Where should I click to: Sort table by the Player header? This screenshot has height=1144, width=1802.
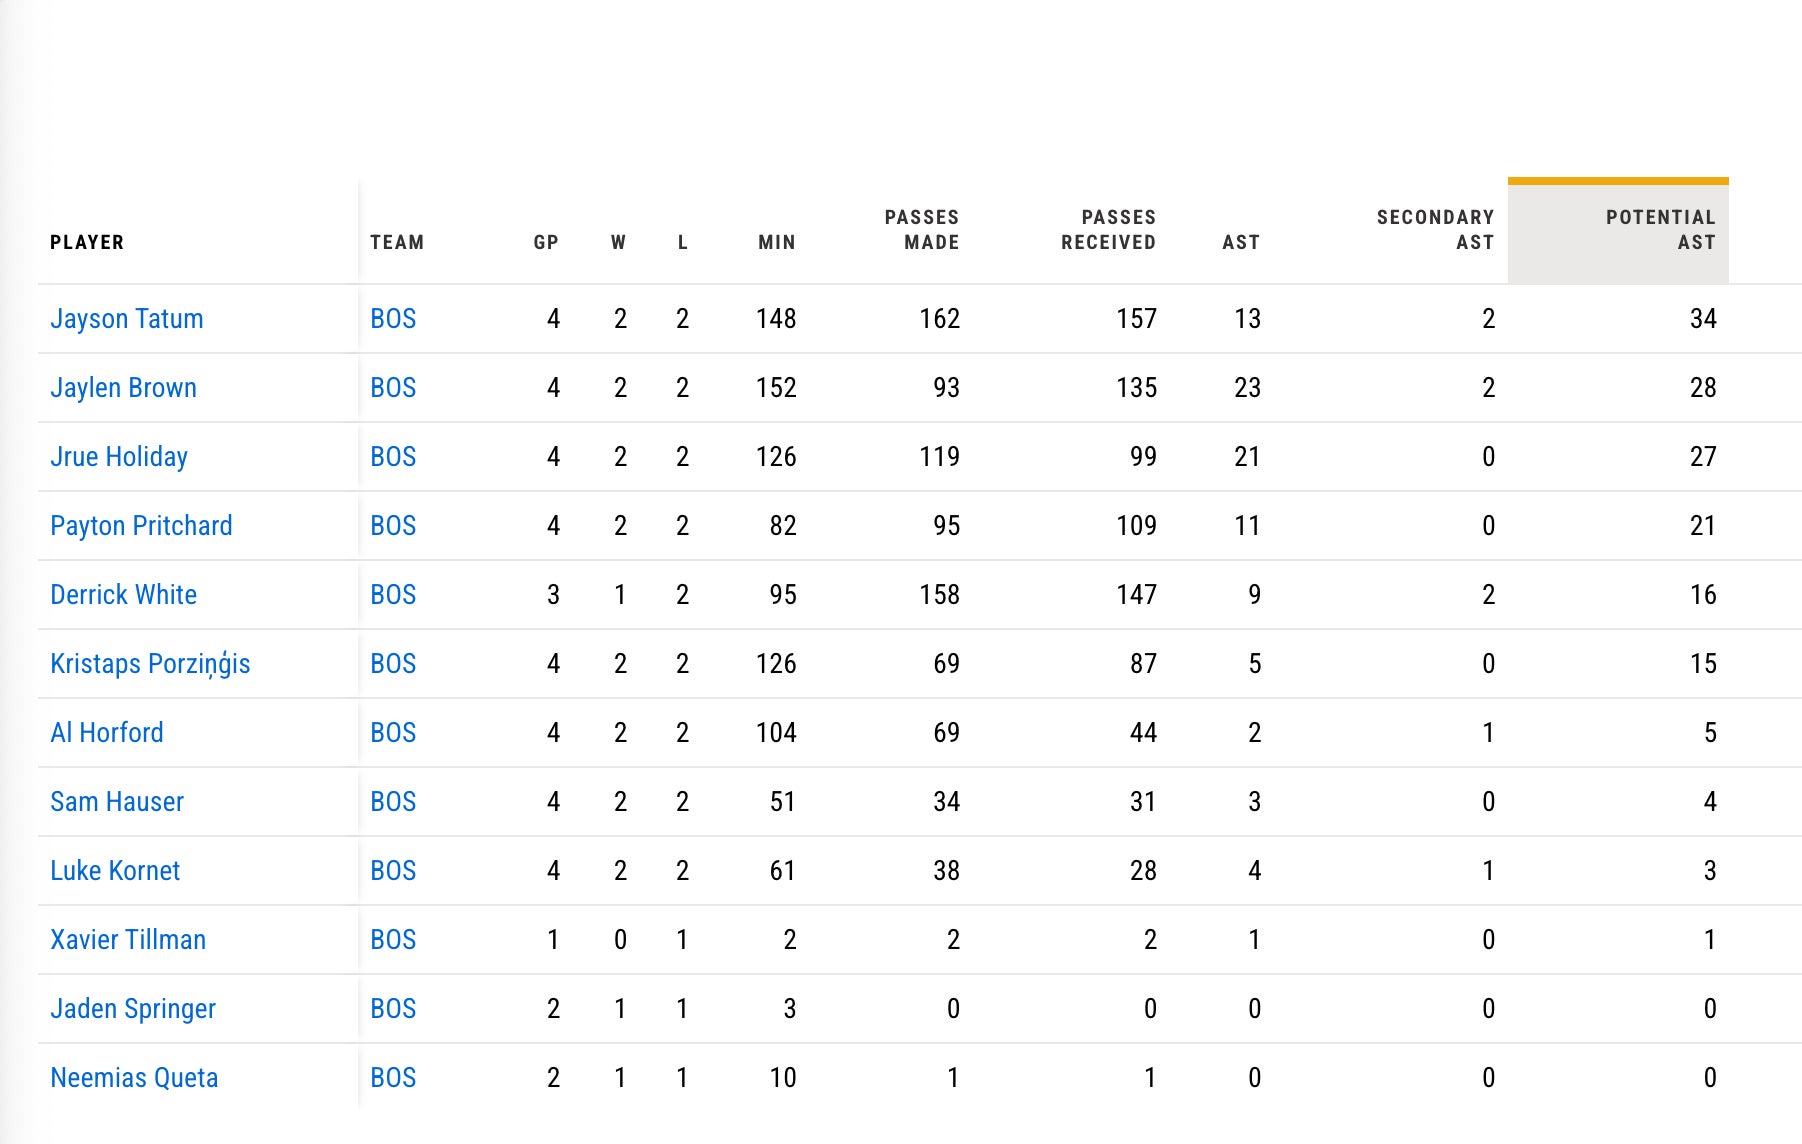pyautogui.click(x=87, y=242)
